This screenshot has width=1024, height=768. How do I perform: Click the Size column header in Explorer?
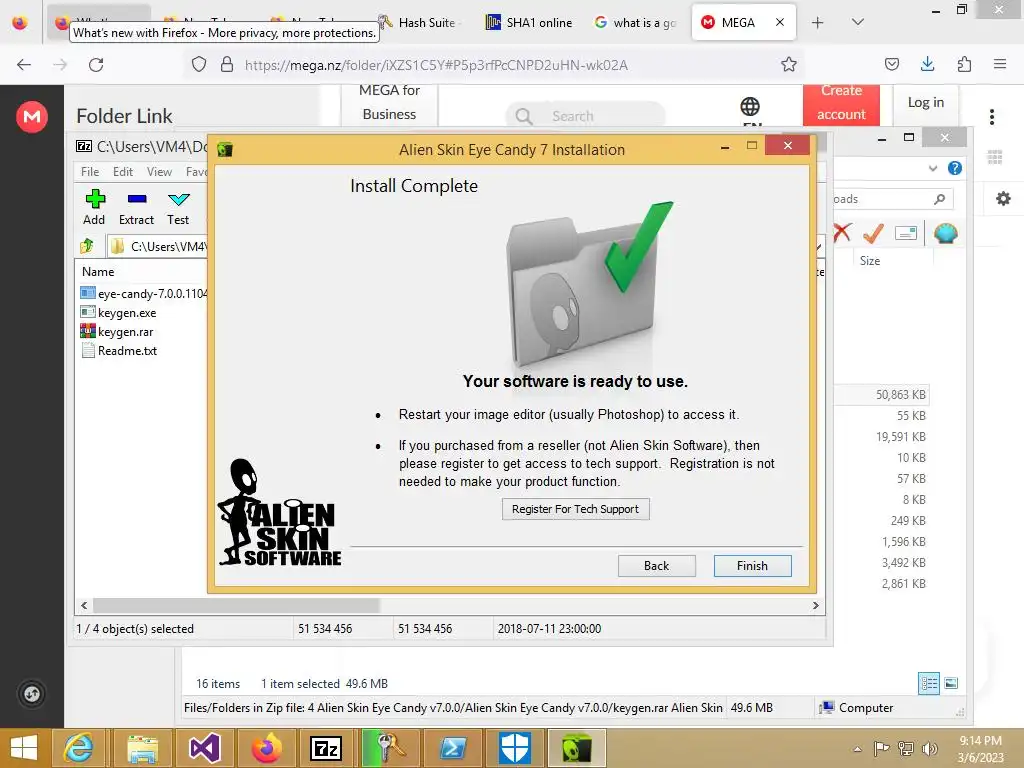coord(870,261)
